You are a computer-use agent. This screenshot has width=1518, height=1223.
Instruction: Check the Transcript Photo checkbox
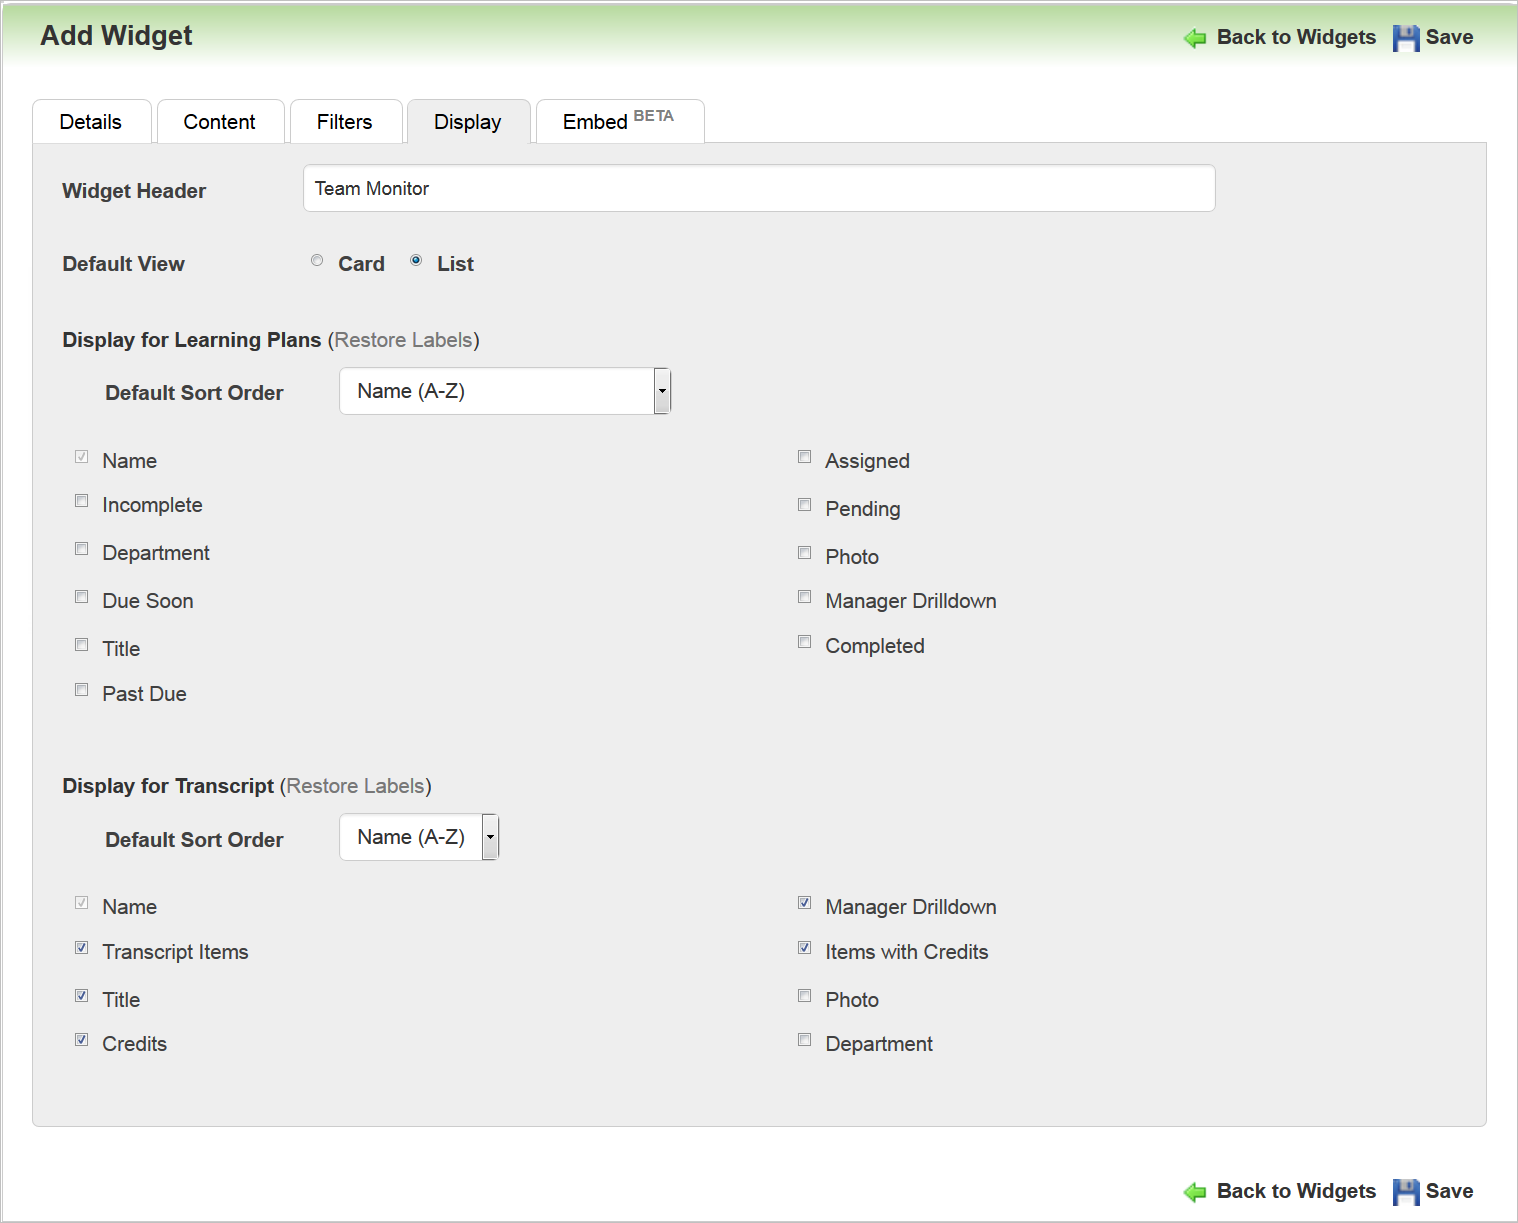click(x=805, y=996)
